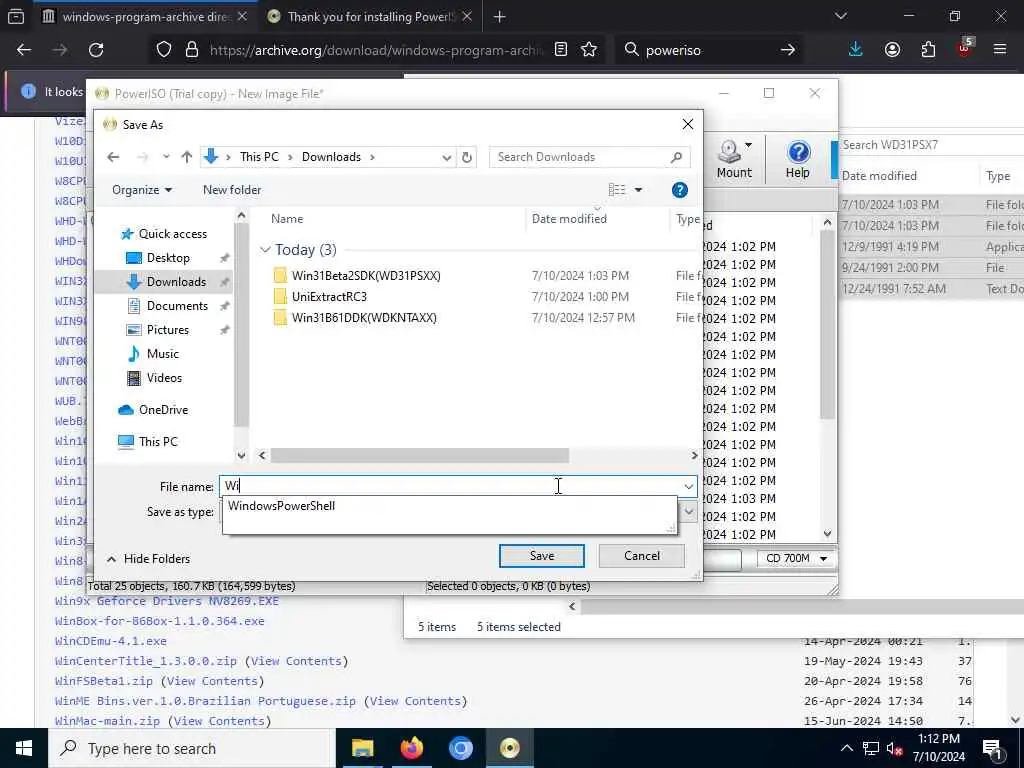Click Search WD31PSX7 field in Explorer window
Image resolution: width=1024 pixels, height=768 pixels.
[x=931, y=145]
